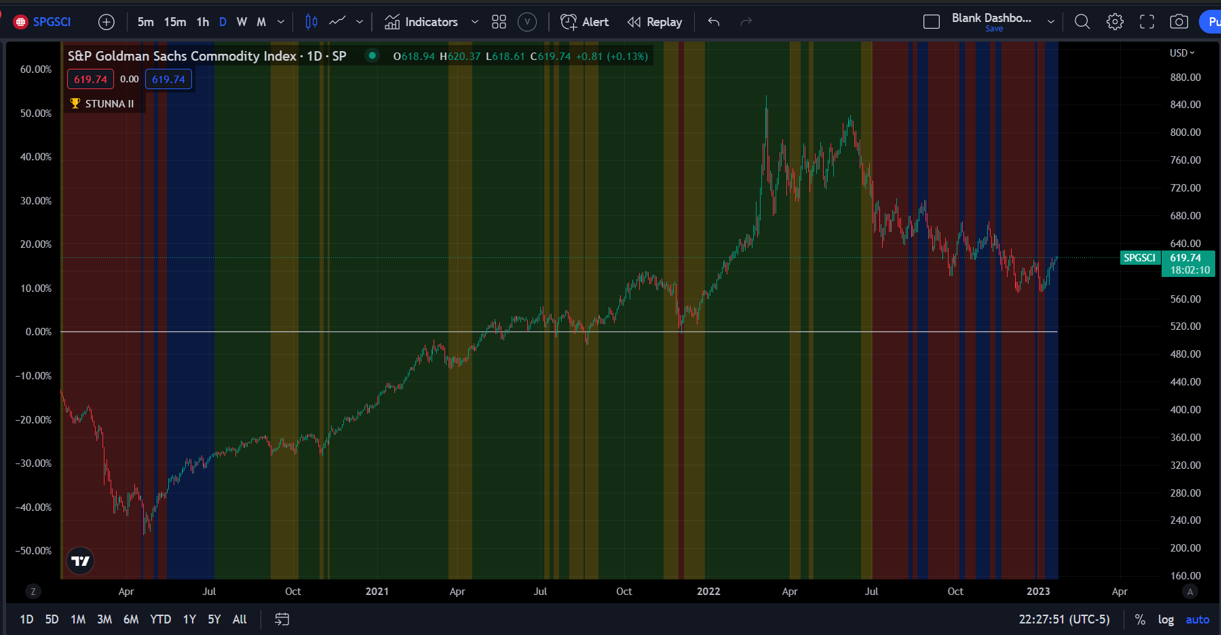Set date range to 1D
Image resolution: width=1221 pixels, height=635 pixels.
[27, 620]
